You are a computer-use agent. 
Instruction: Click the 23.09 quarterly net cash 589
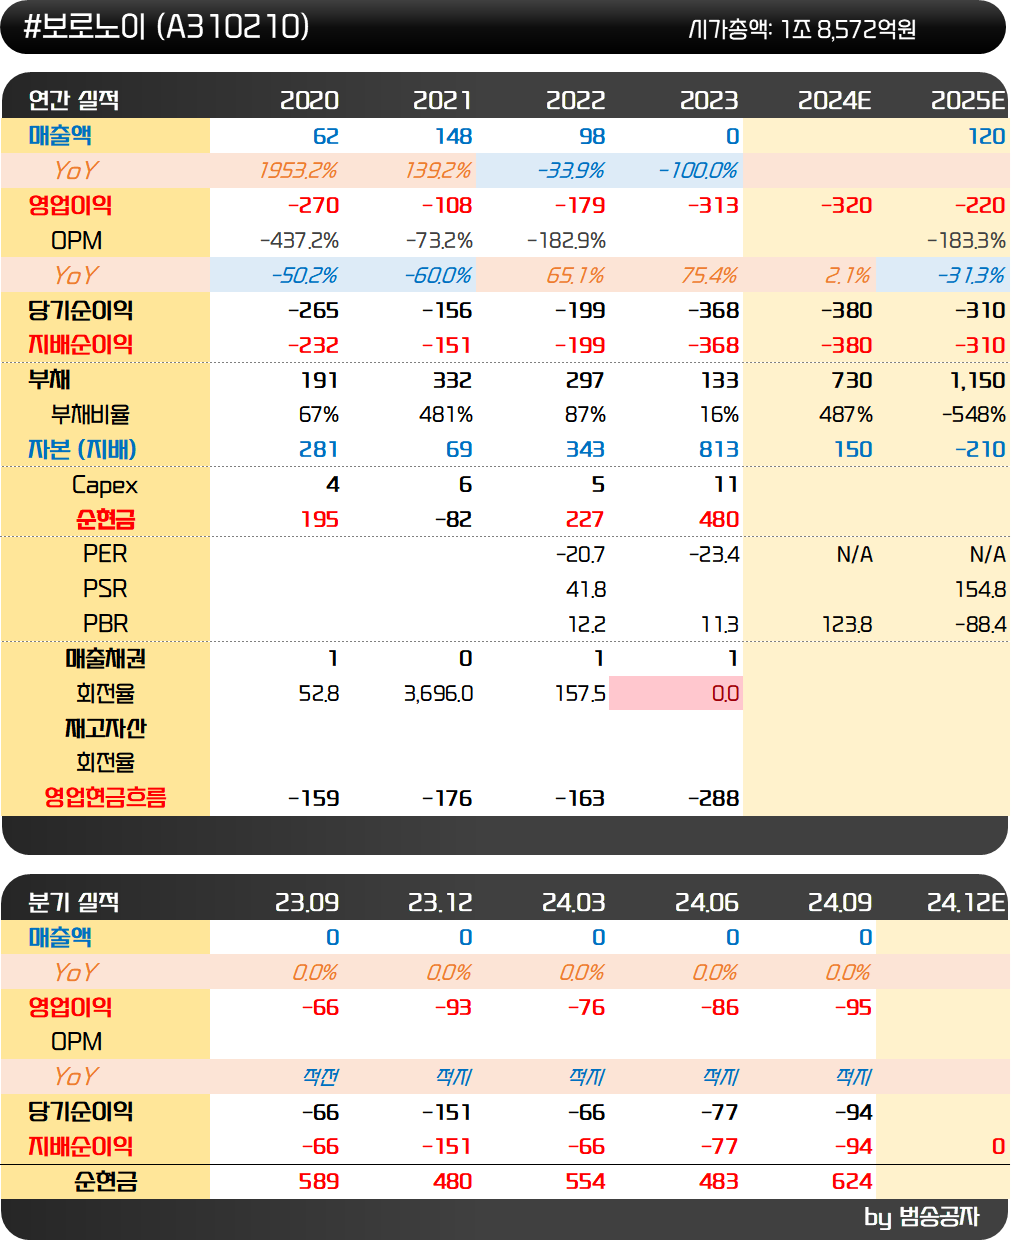[x=319, y=1181]
